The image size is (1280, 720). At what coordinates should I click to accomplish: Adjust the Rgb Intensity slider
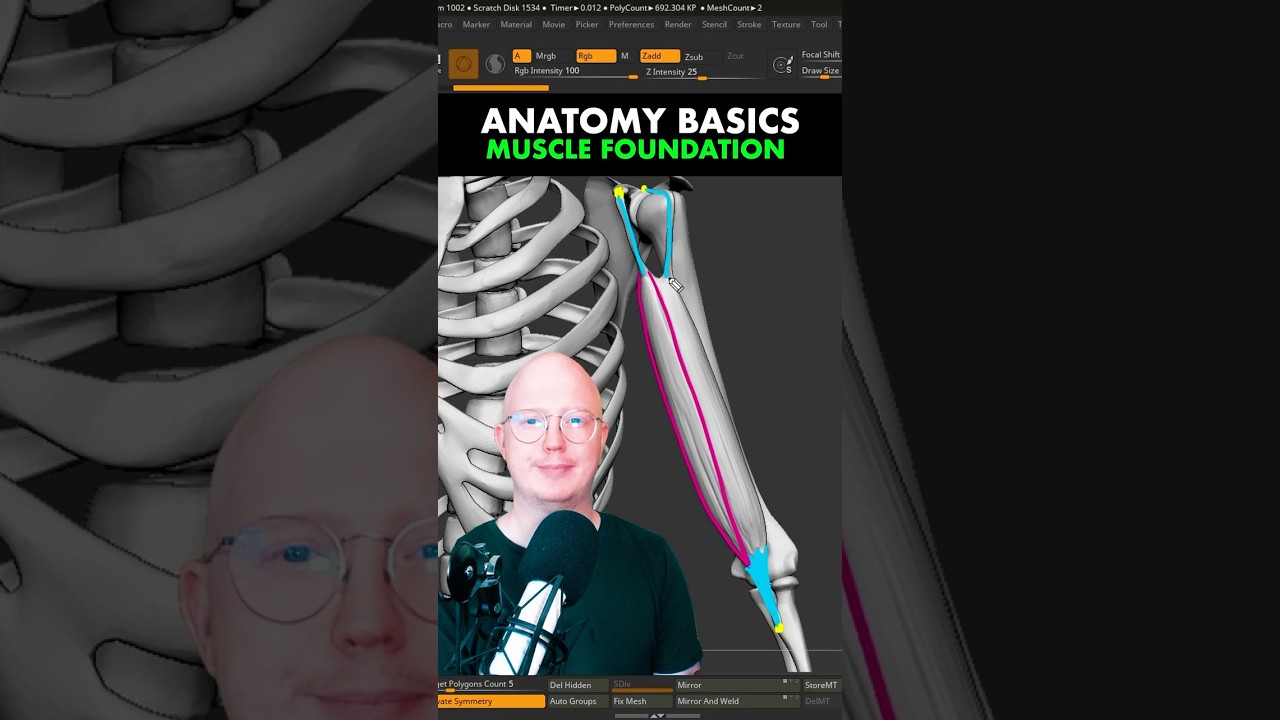pyautogui.click(x=575, y=72)
